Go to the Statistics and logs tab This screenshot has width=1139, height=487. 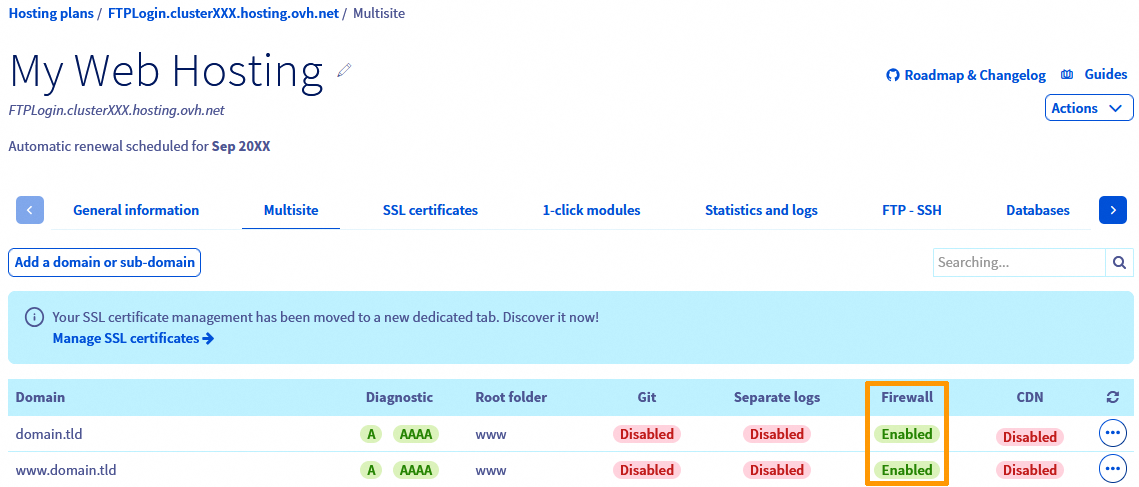761,210
